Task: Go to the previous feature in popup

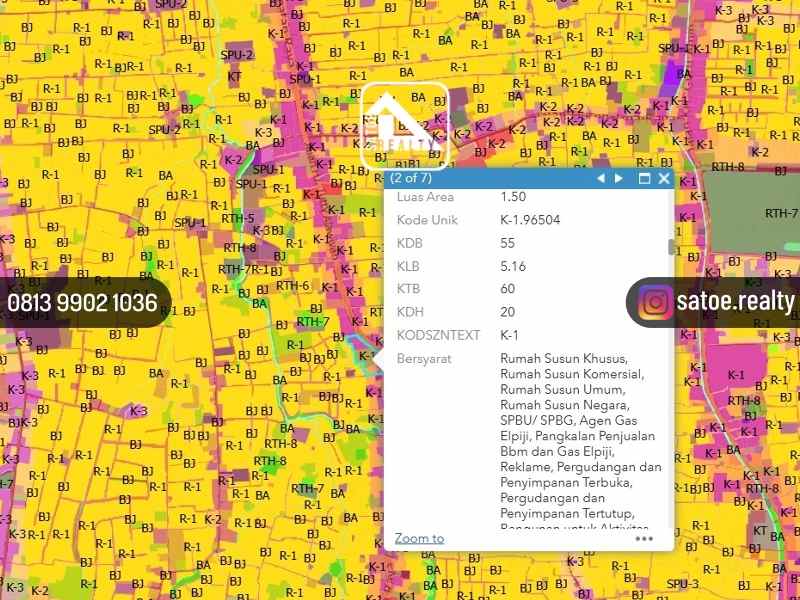Action: (x=601, y=179)
